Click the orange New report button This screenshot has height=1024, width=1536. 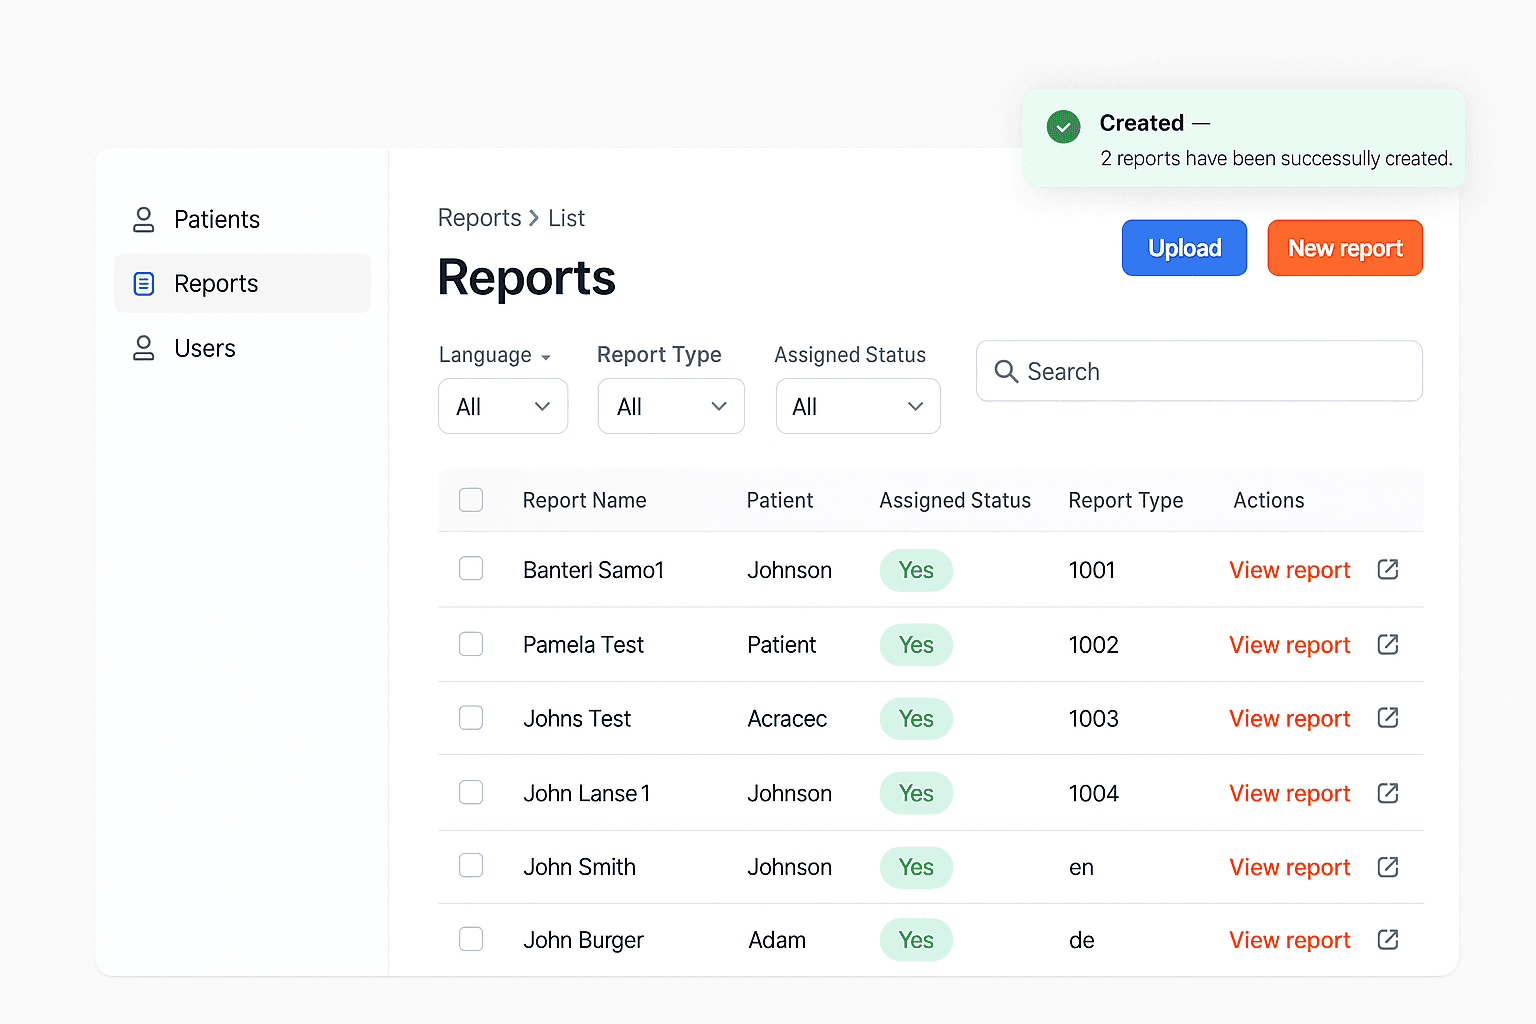click(1345, 248)
